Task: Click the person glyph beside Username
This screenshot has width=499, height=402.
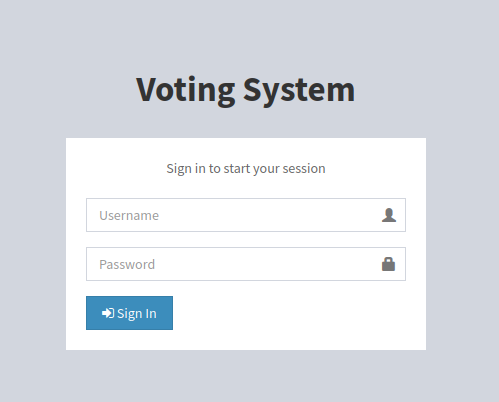Action: click(389, 215)
